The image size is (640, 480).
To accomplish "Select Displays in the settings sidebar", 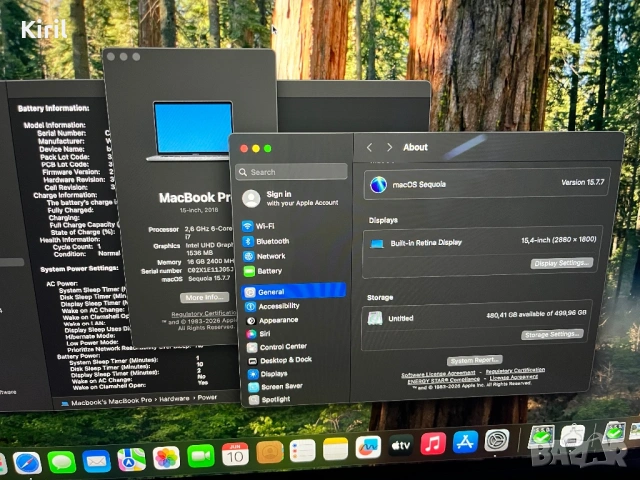I will click(268, 373).
